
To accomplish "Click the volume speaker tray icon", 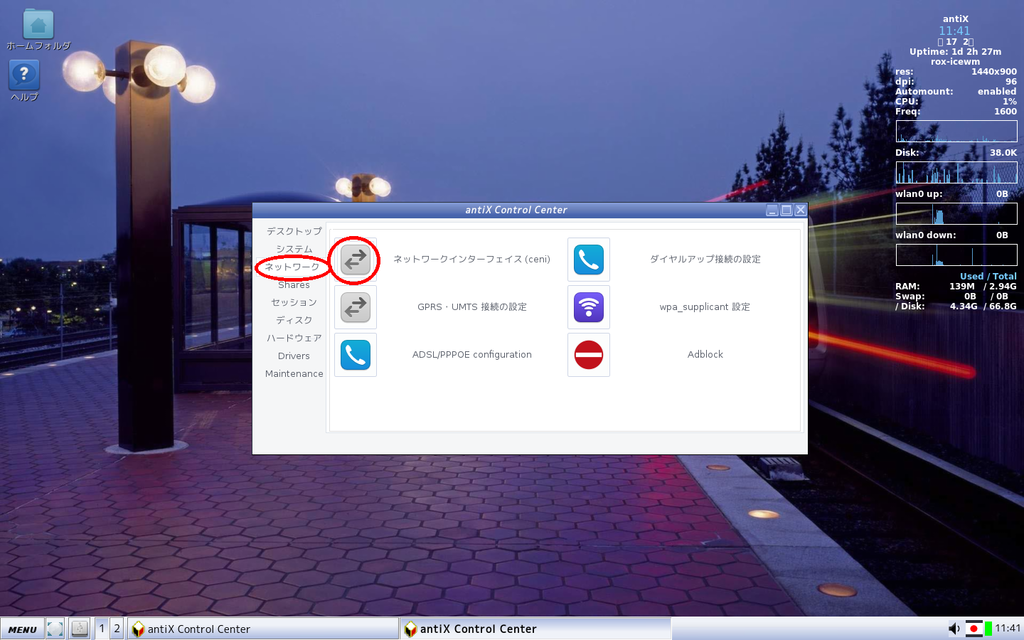I will click(954, 628).
